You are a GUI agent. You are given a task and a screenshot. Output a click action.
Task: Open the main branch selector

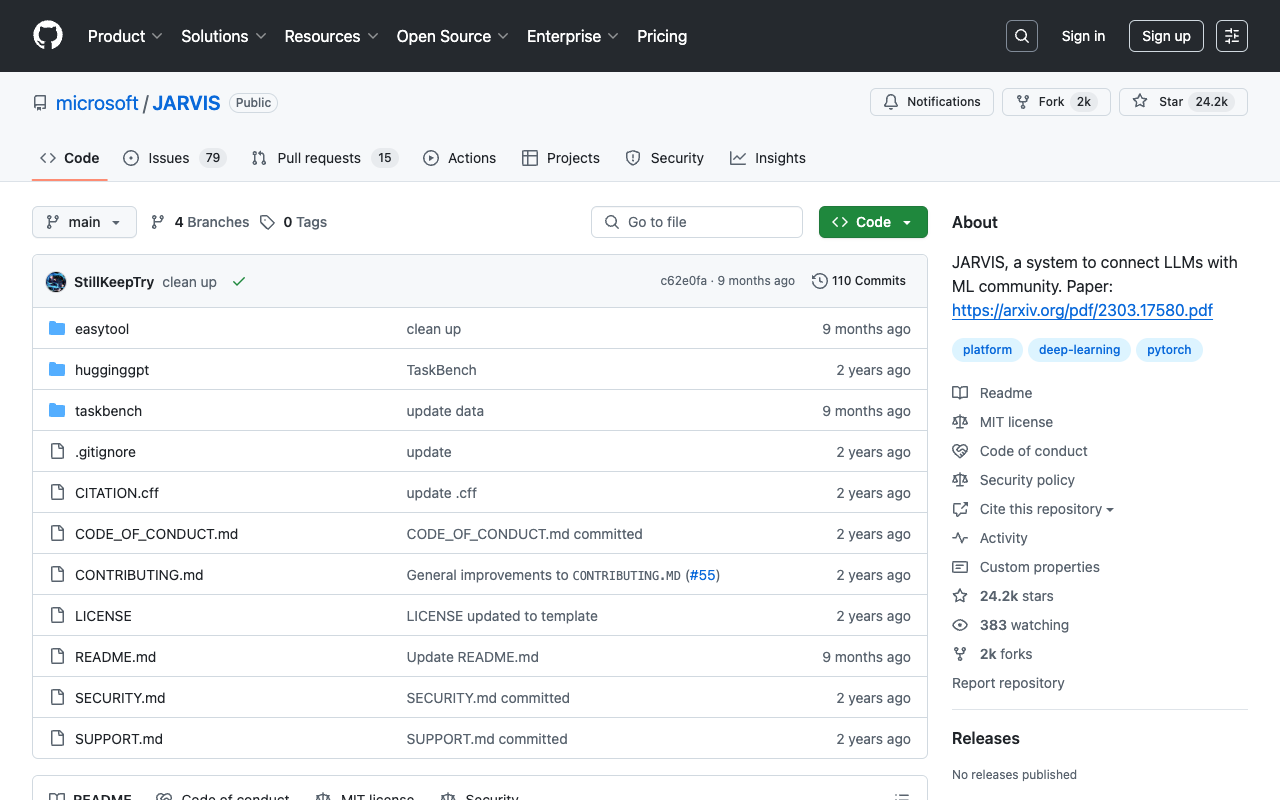(84, 222)
